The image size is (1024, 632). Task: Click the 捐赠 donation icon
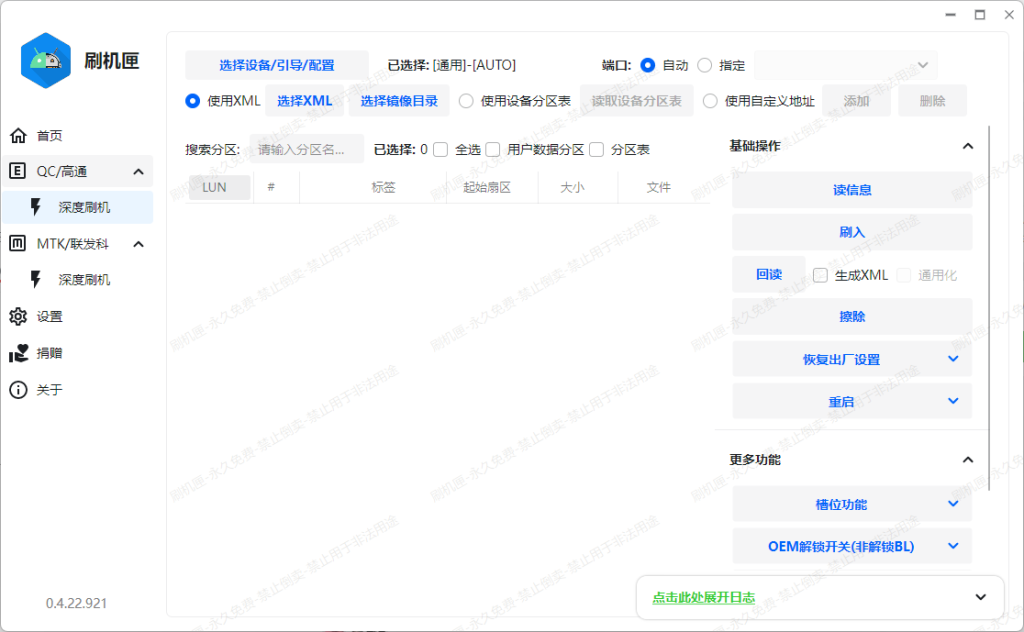[x=17, y=353]
